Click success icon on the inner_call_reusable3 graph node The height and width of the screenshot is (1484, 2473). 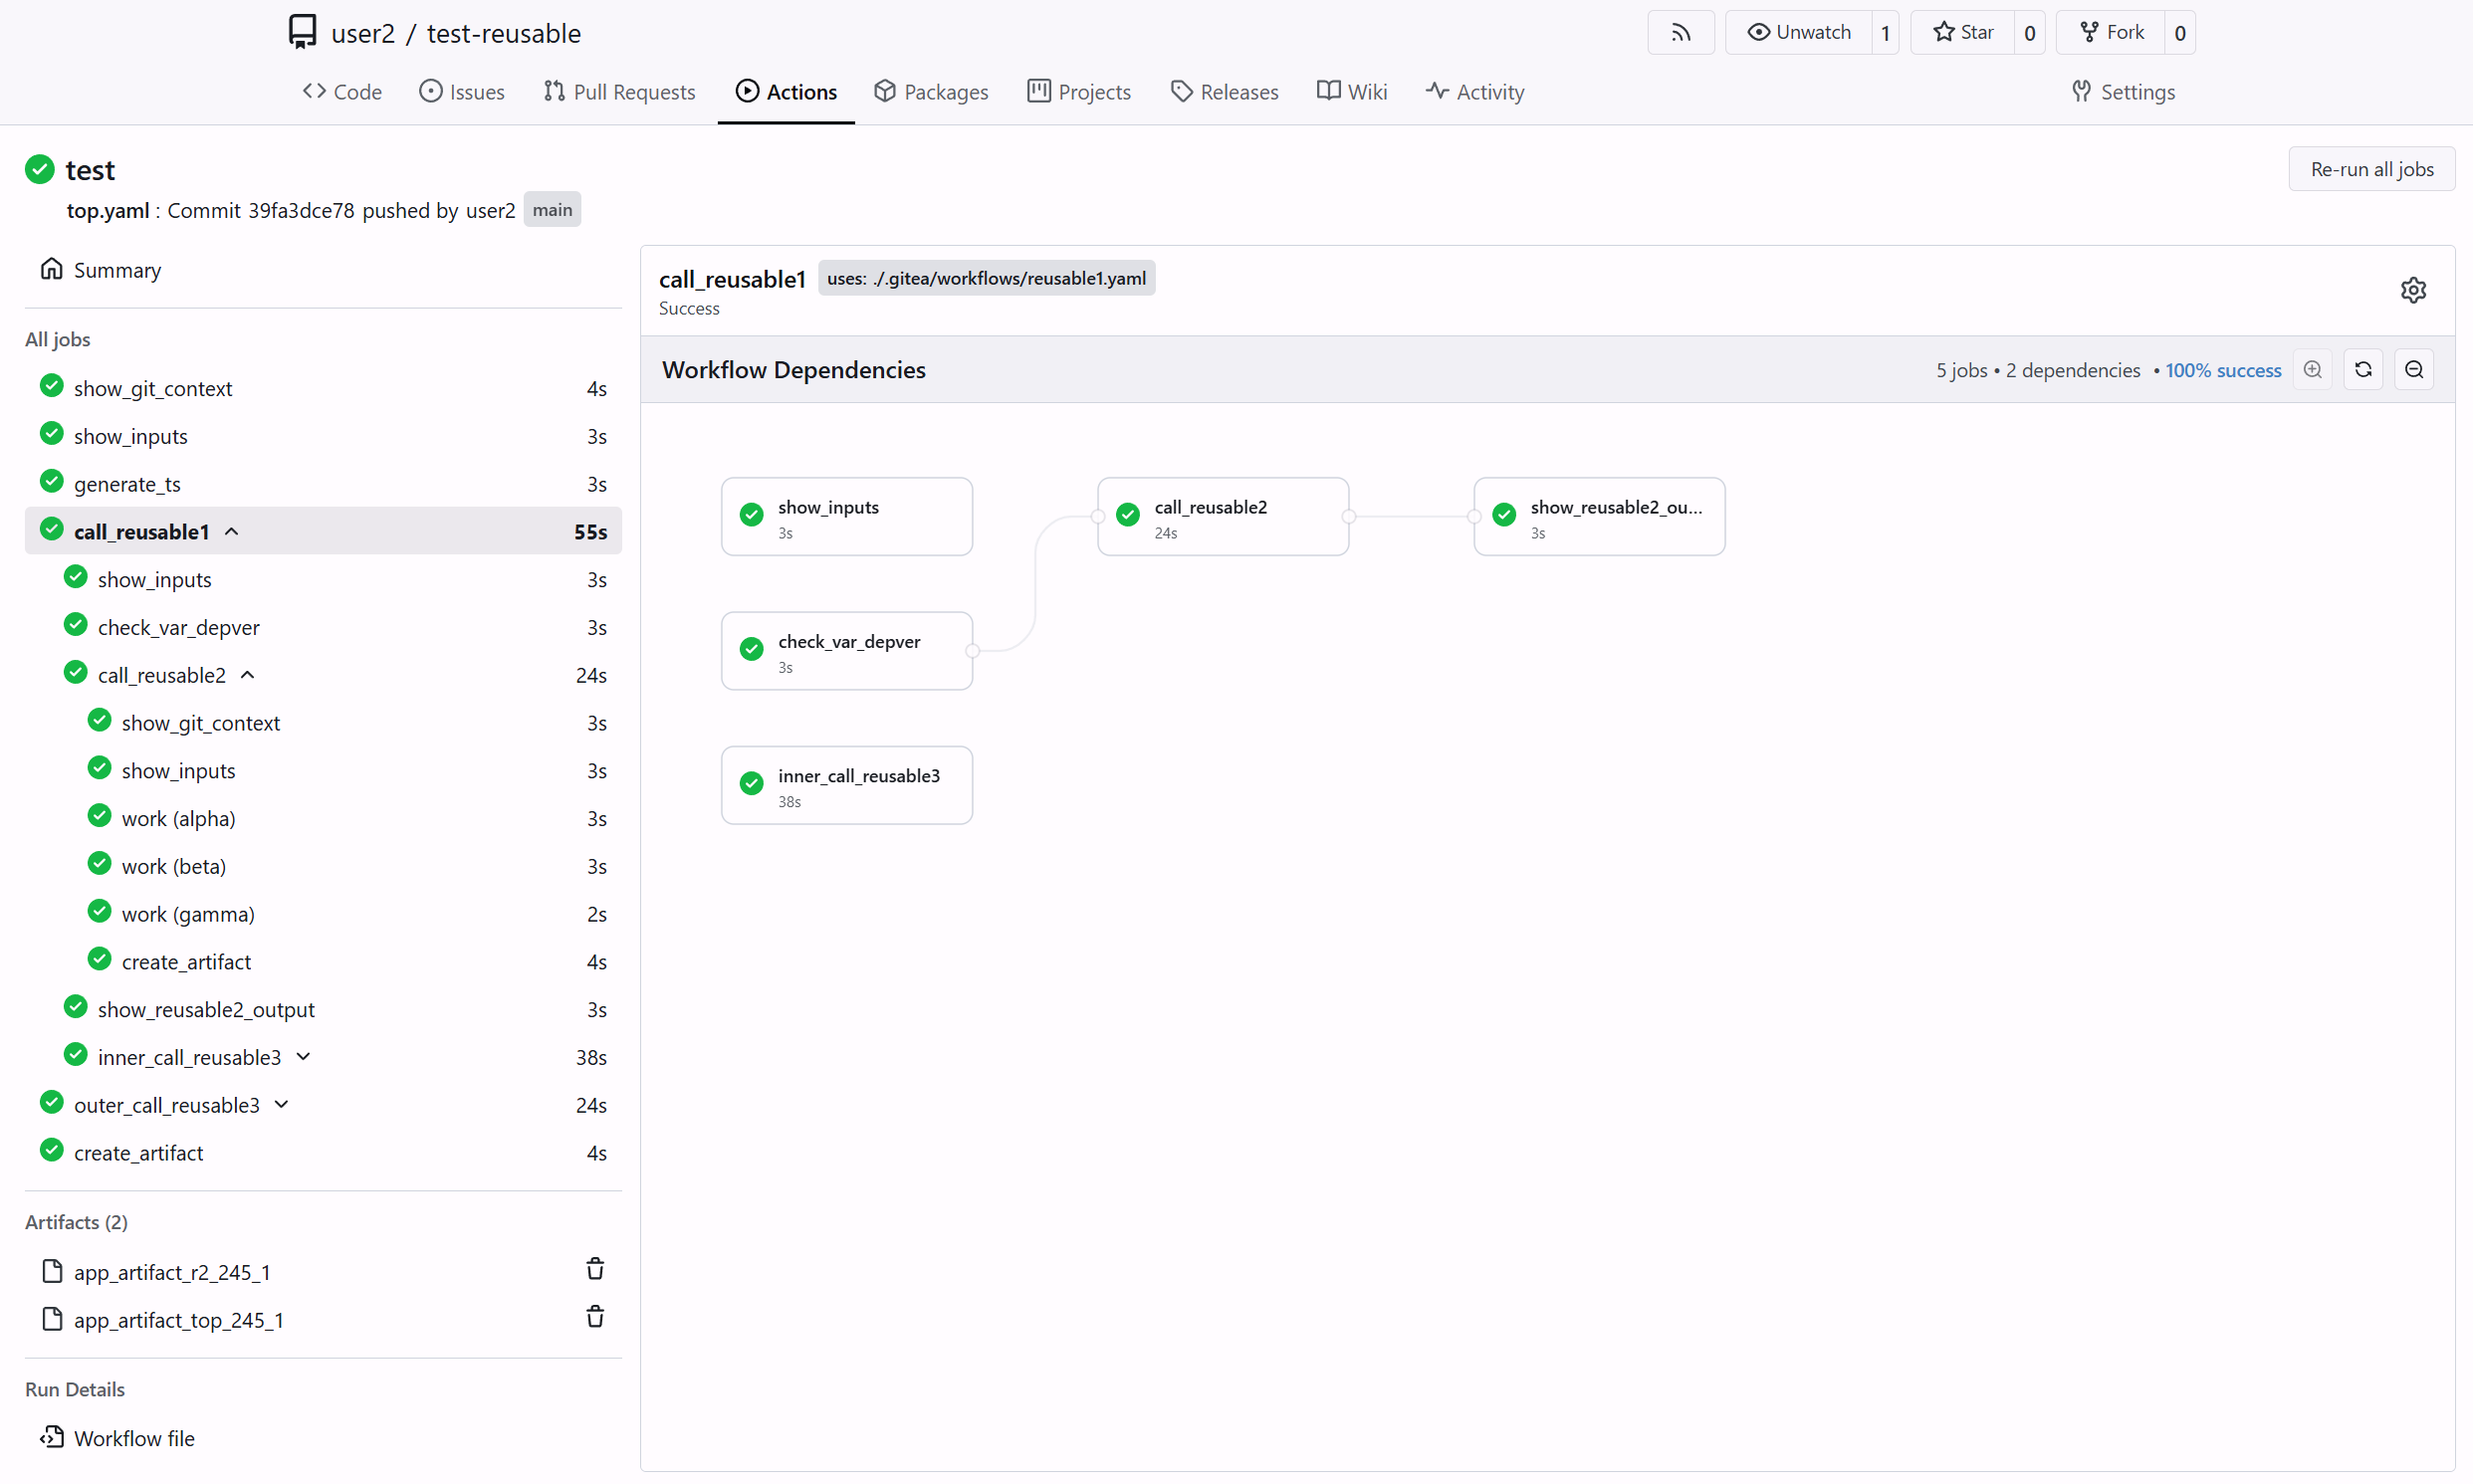coord(751,784)
